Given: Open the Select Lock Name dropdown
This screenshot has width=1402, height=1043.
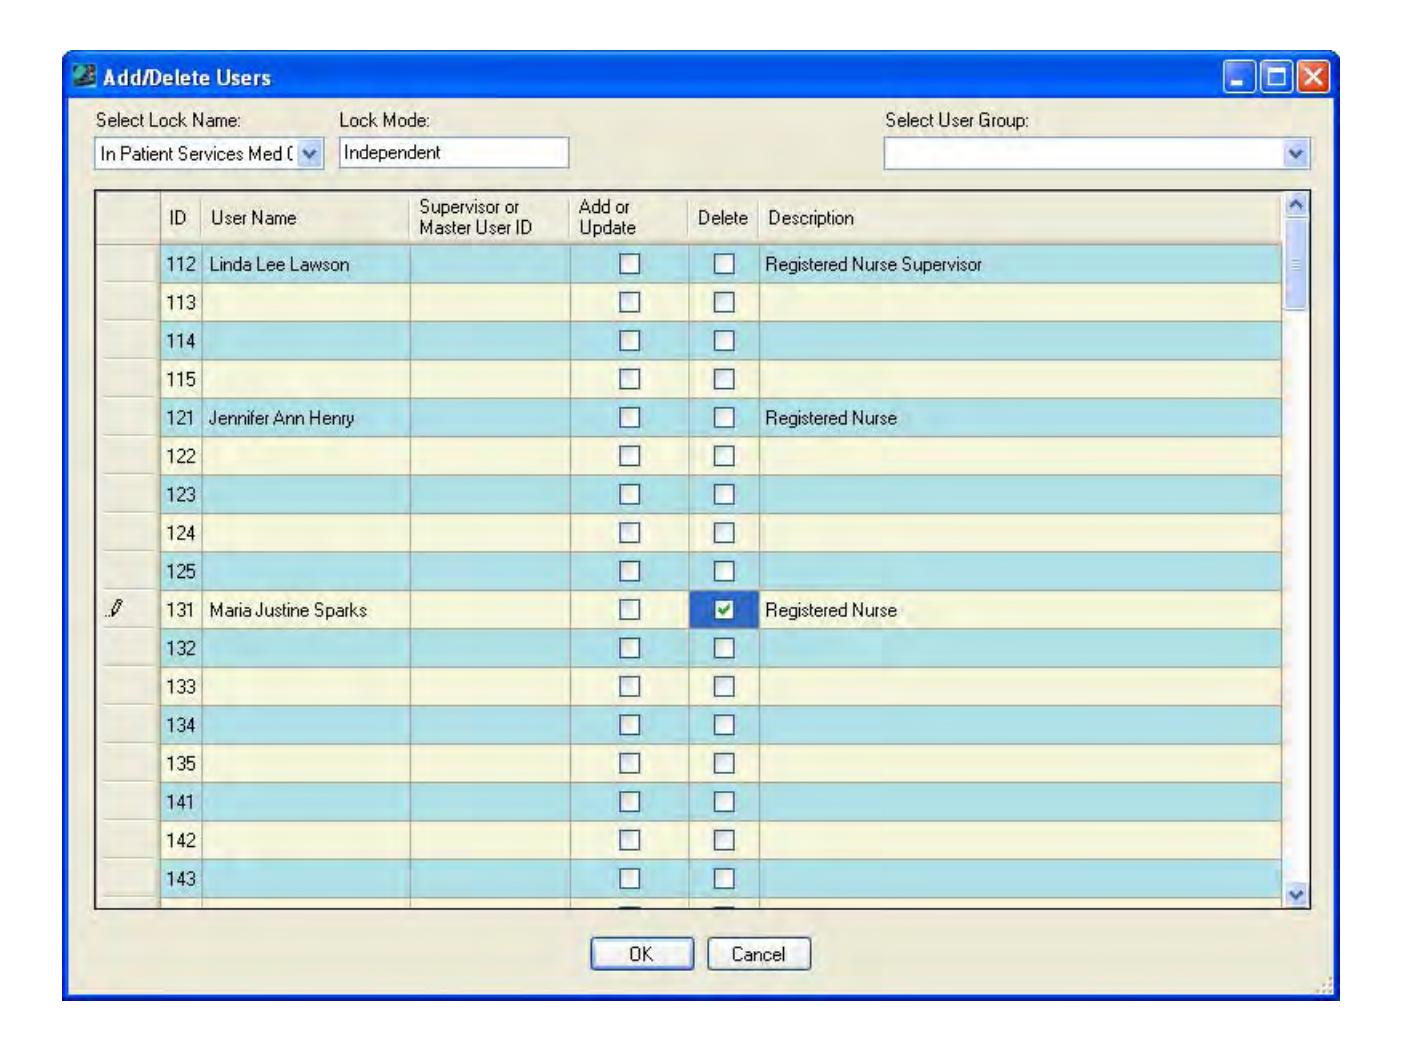Looking at the screenshot, I should click(310, 154).
